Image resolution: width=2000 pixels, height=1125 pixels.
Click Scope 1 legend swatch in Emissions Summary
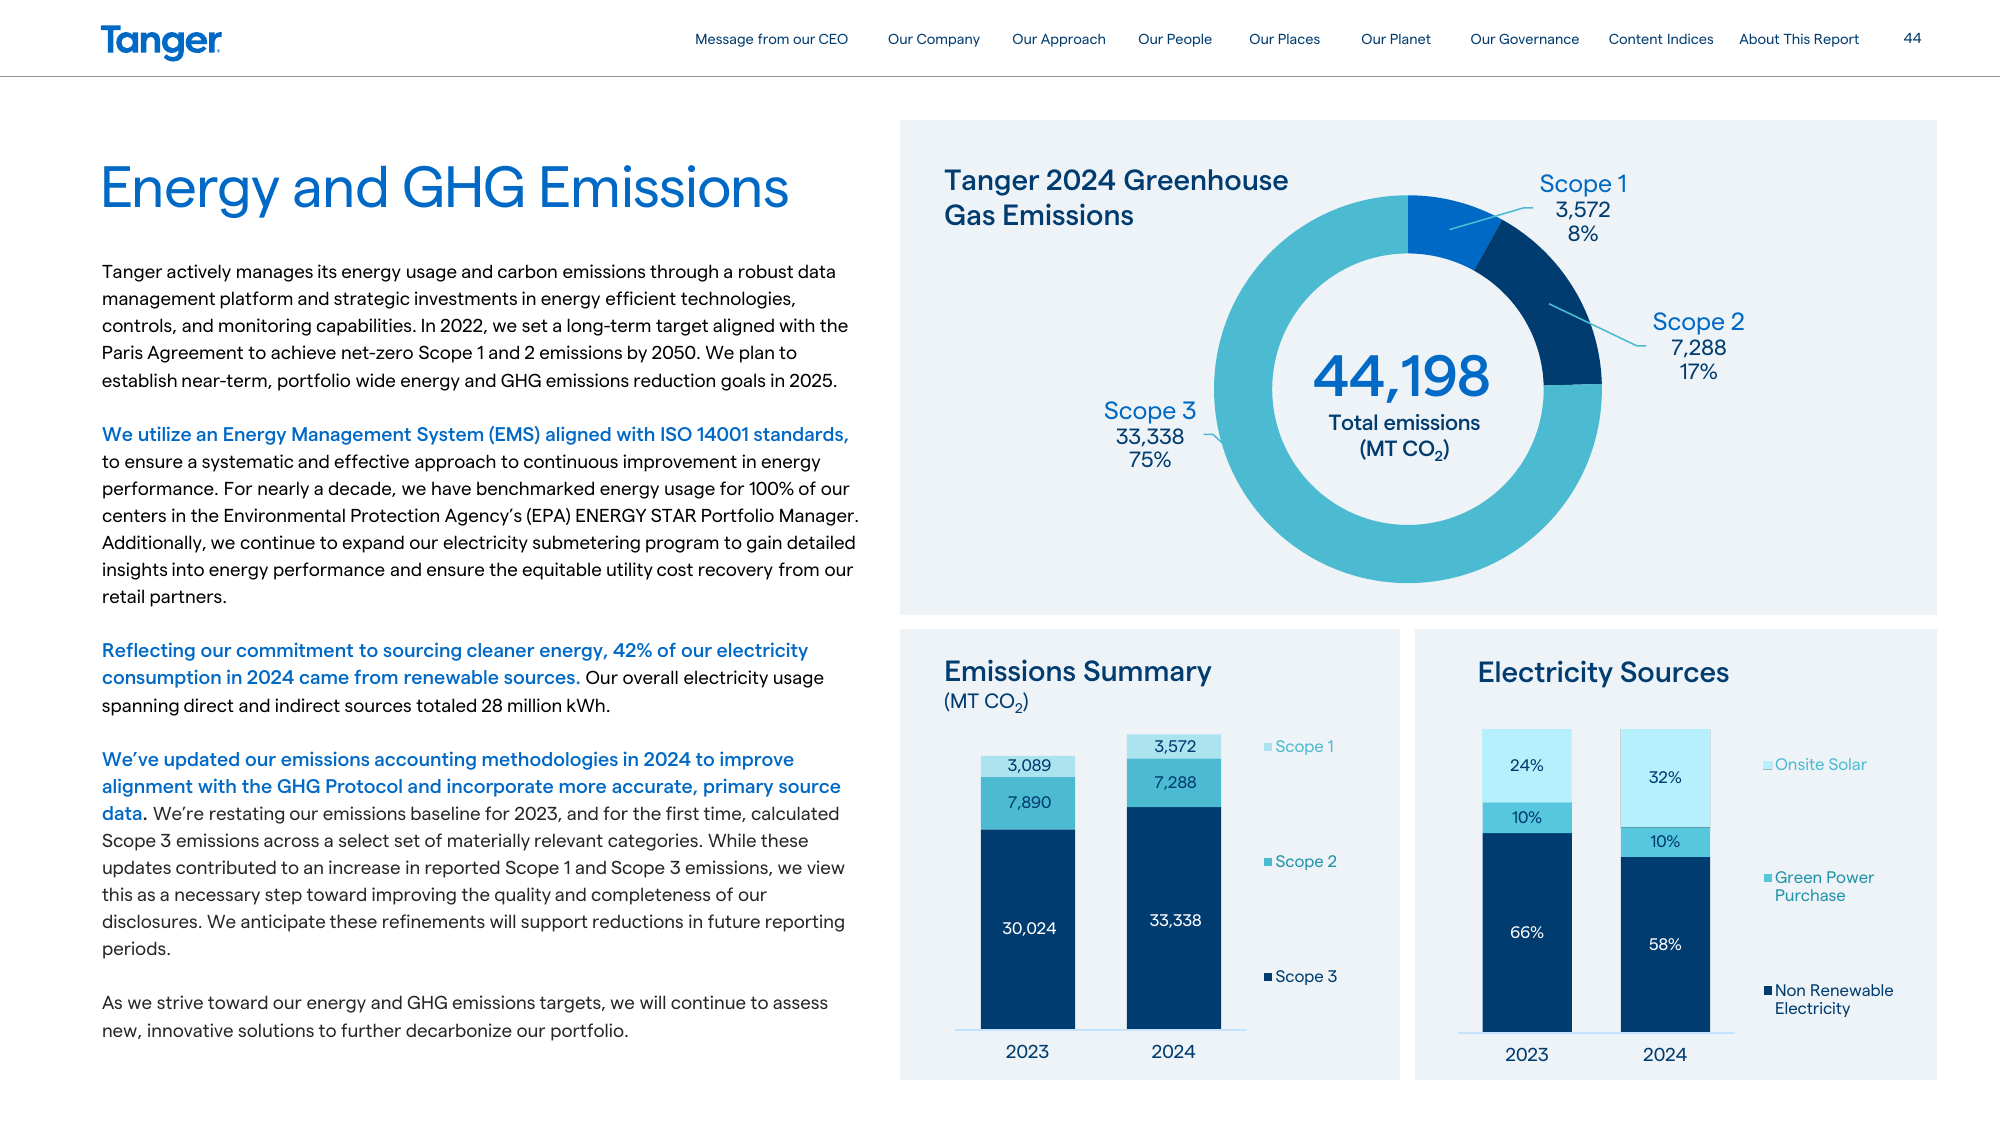(1268, 747)
